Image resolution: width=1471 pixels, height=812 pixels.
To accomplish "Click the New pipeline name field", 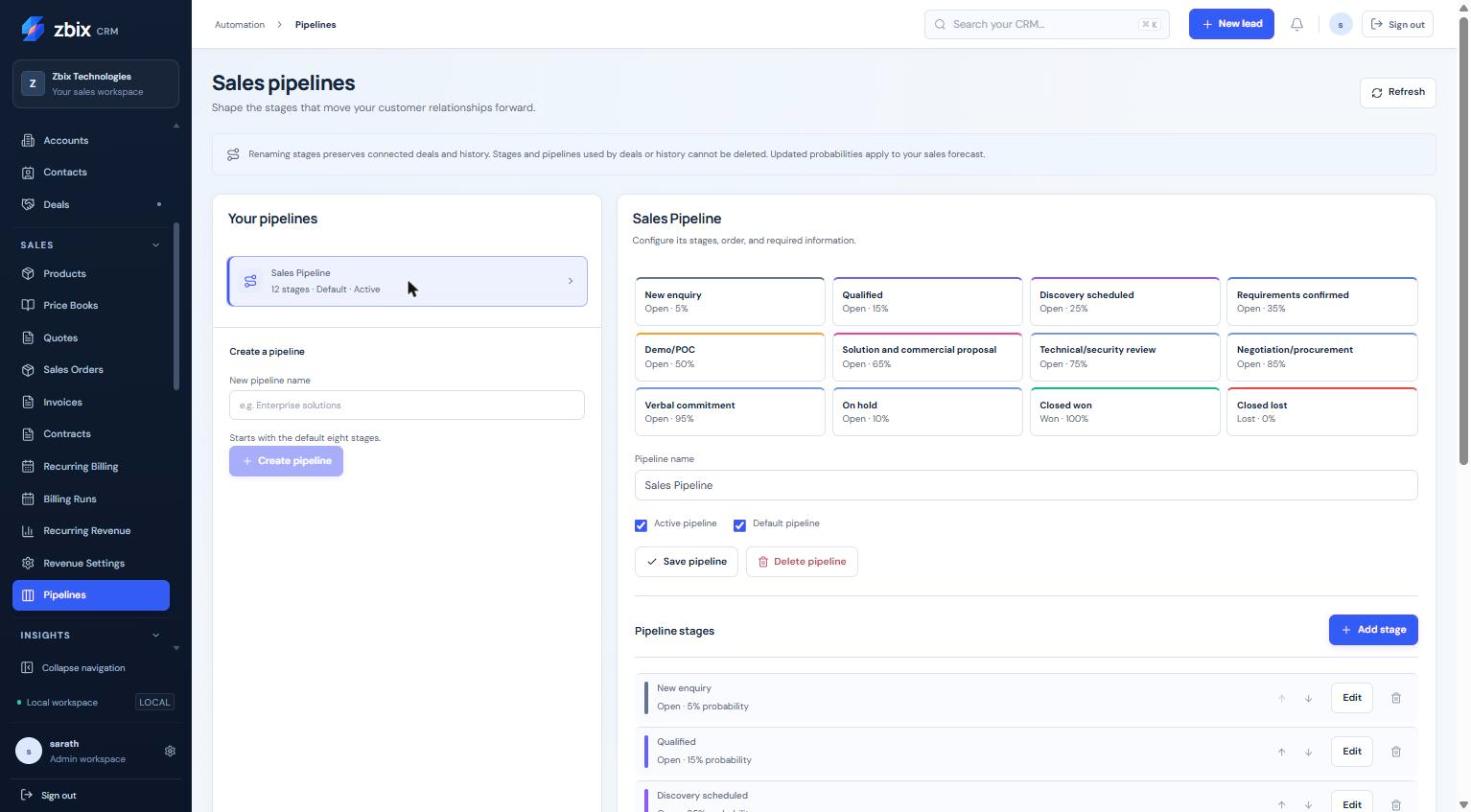I will pyautogui.click(x=407, y=405).
